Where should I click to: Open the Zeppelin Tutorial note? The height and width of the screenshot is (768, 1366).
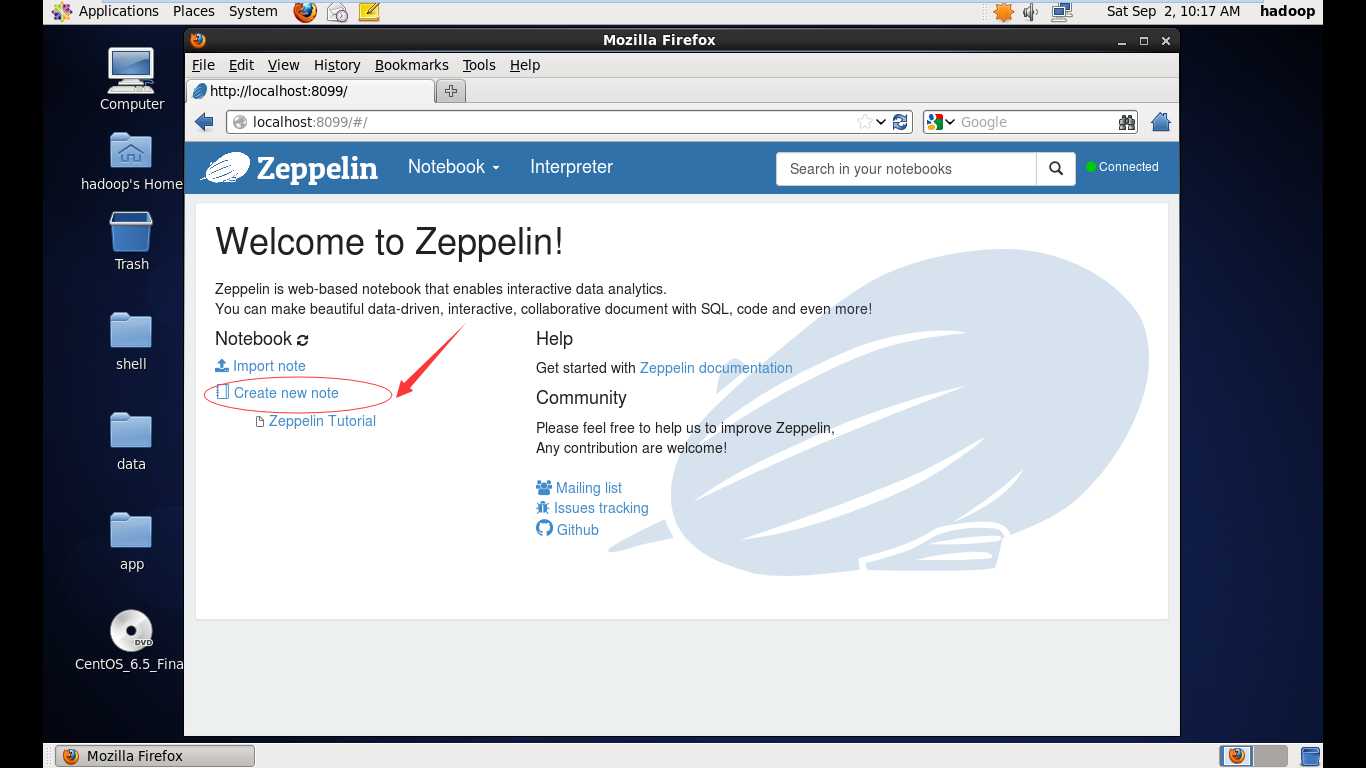pos(322,421)
